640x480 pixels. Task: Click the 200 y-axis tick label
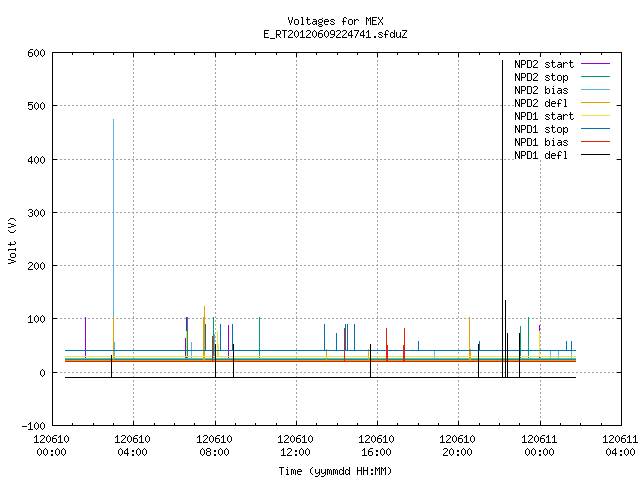coord(36,266)
